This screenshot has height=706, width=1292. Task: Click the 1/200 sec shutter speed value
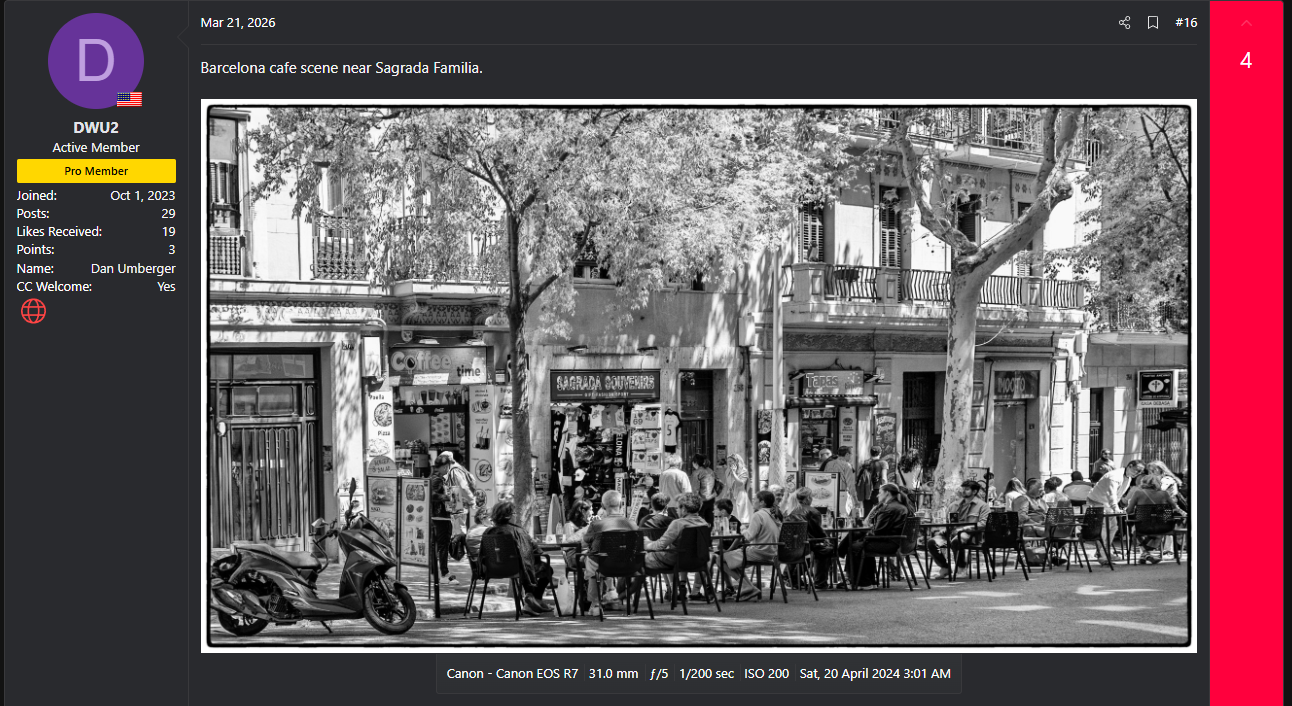[x=706, y=674]
